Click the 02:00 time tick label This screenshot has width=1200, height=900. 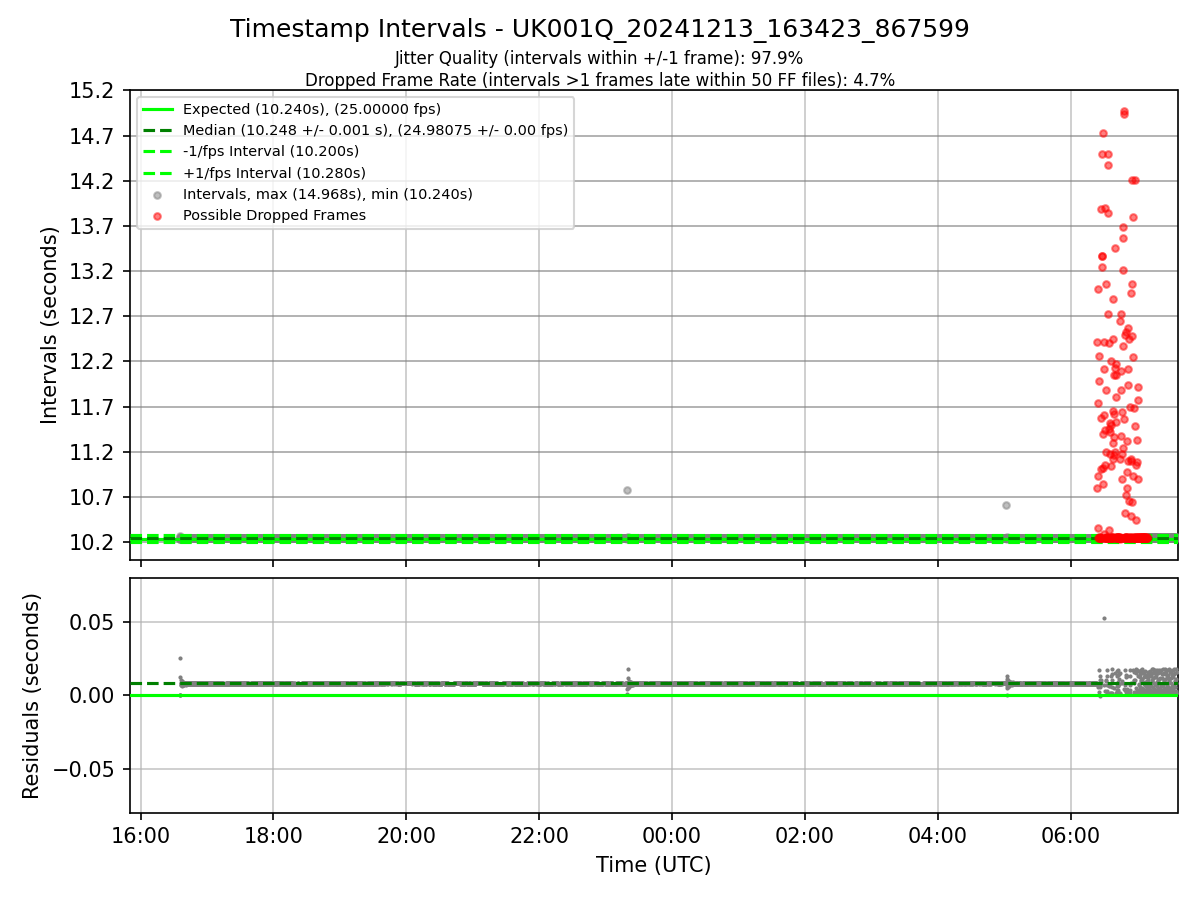[x=805, y=835]
